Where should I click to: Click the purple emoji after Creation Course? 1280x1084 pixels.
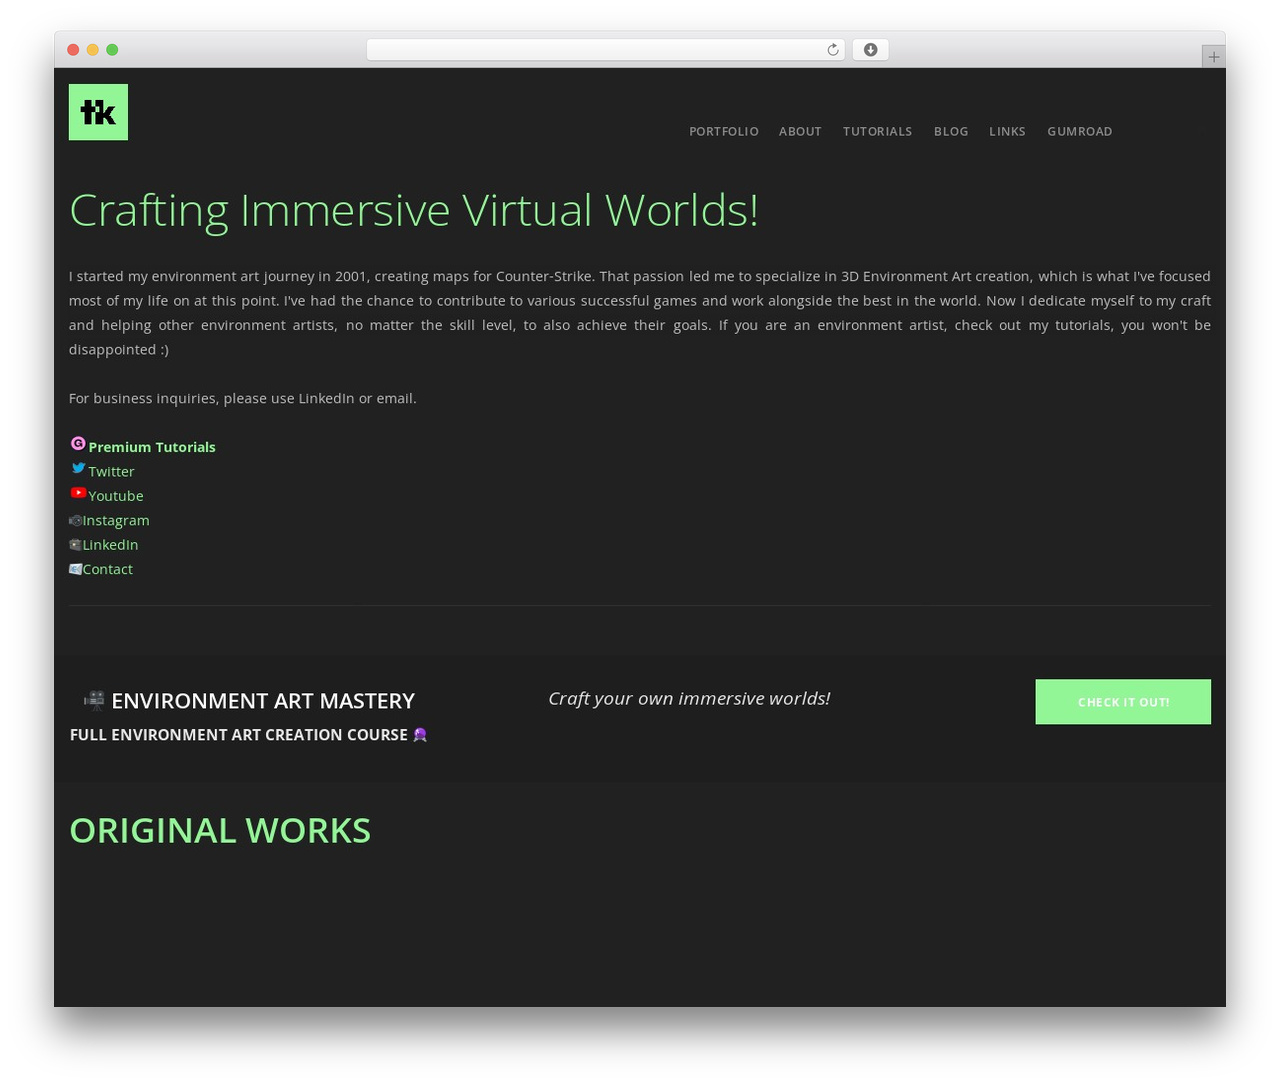point(420,735)
